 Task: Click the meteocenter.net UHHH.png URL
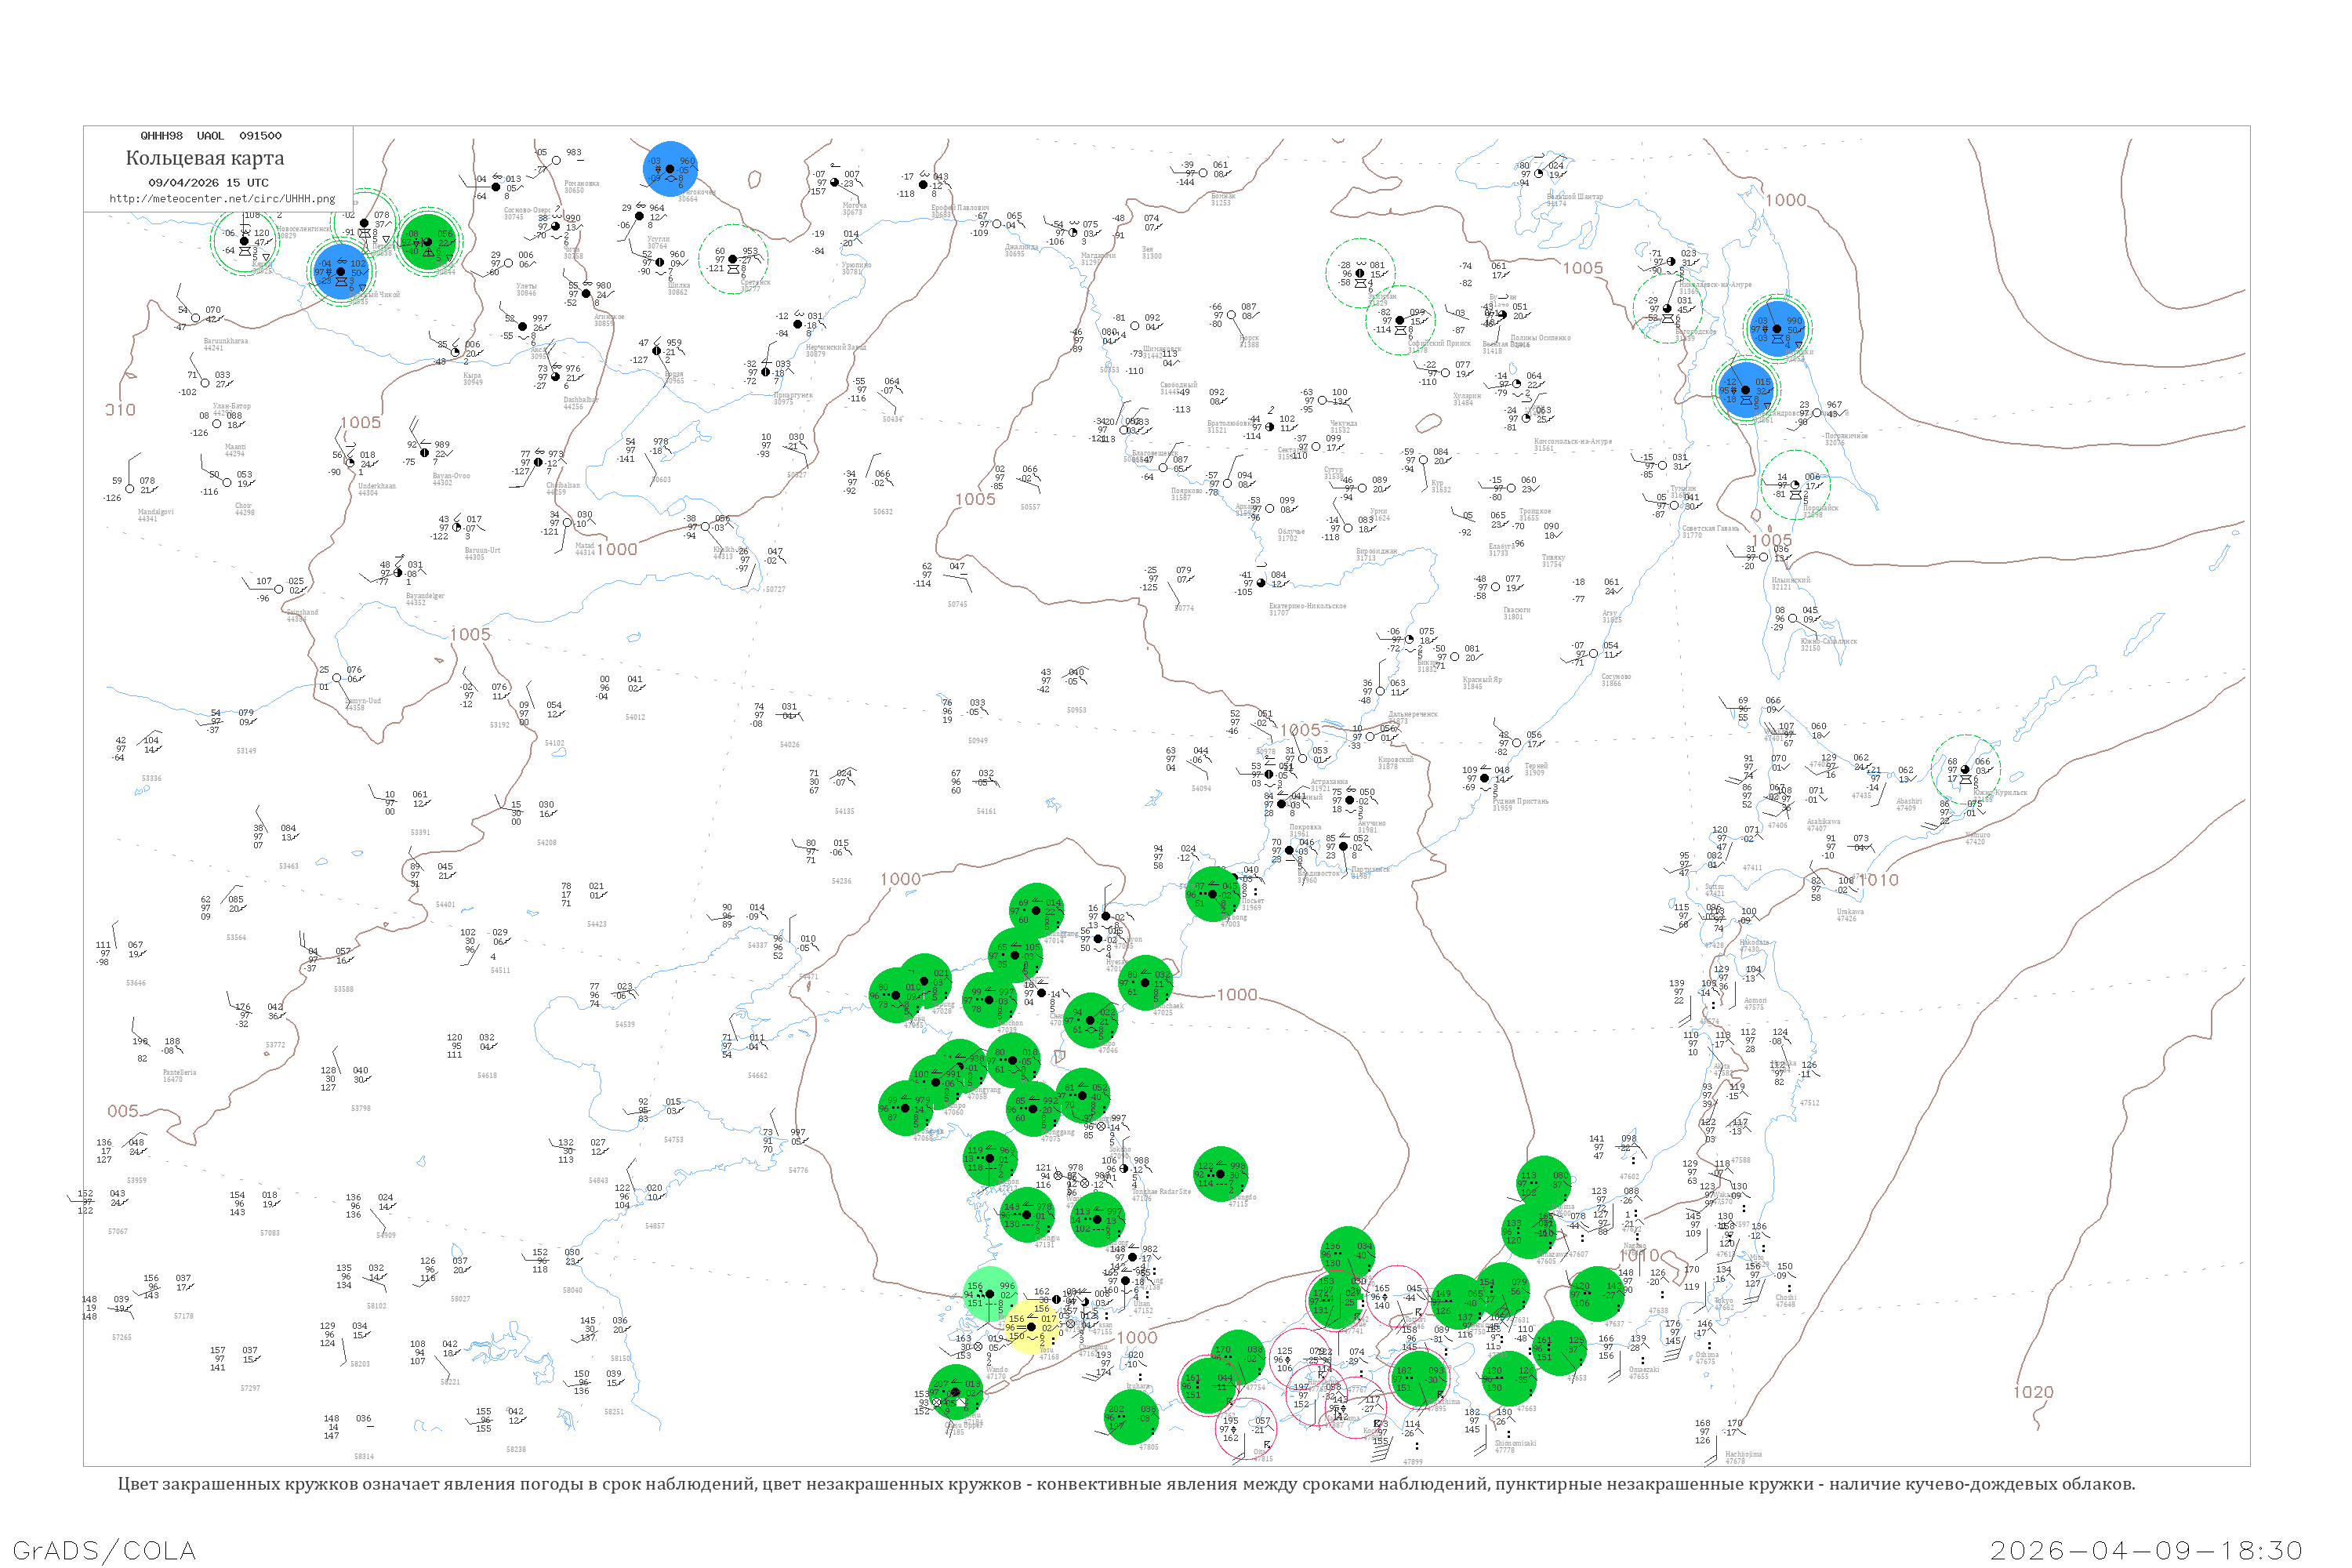pos(222,199)
